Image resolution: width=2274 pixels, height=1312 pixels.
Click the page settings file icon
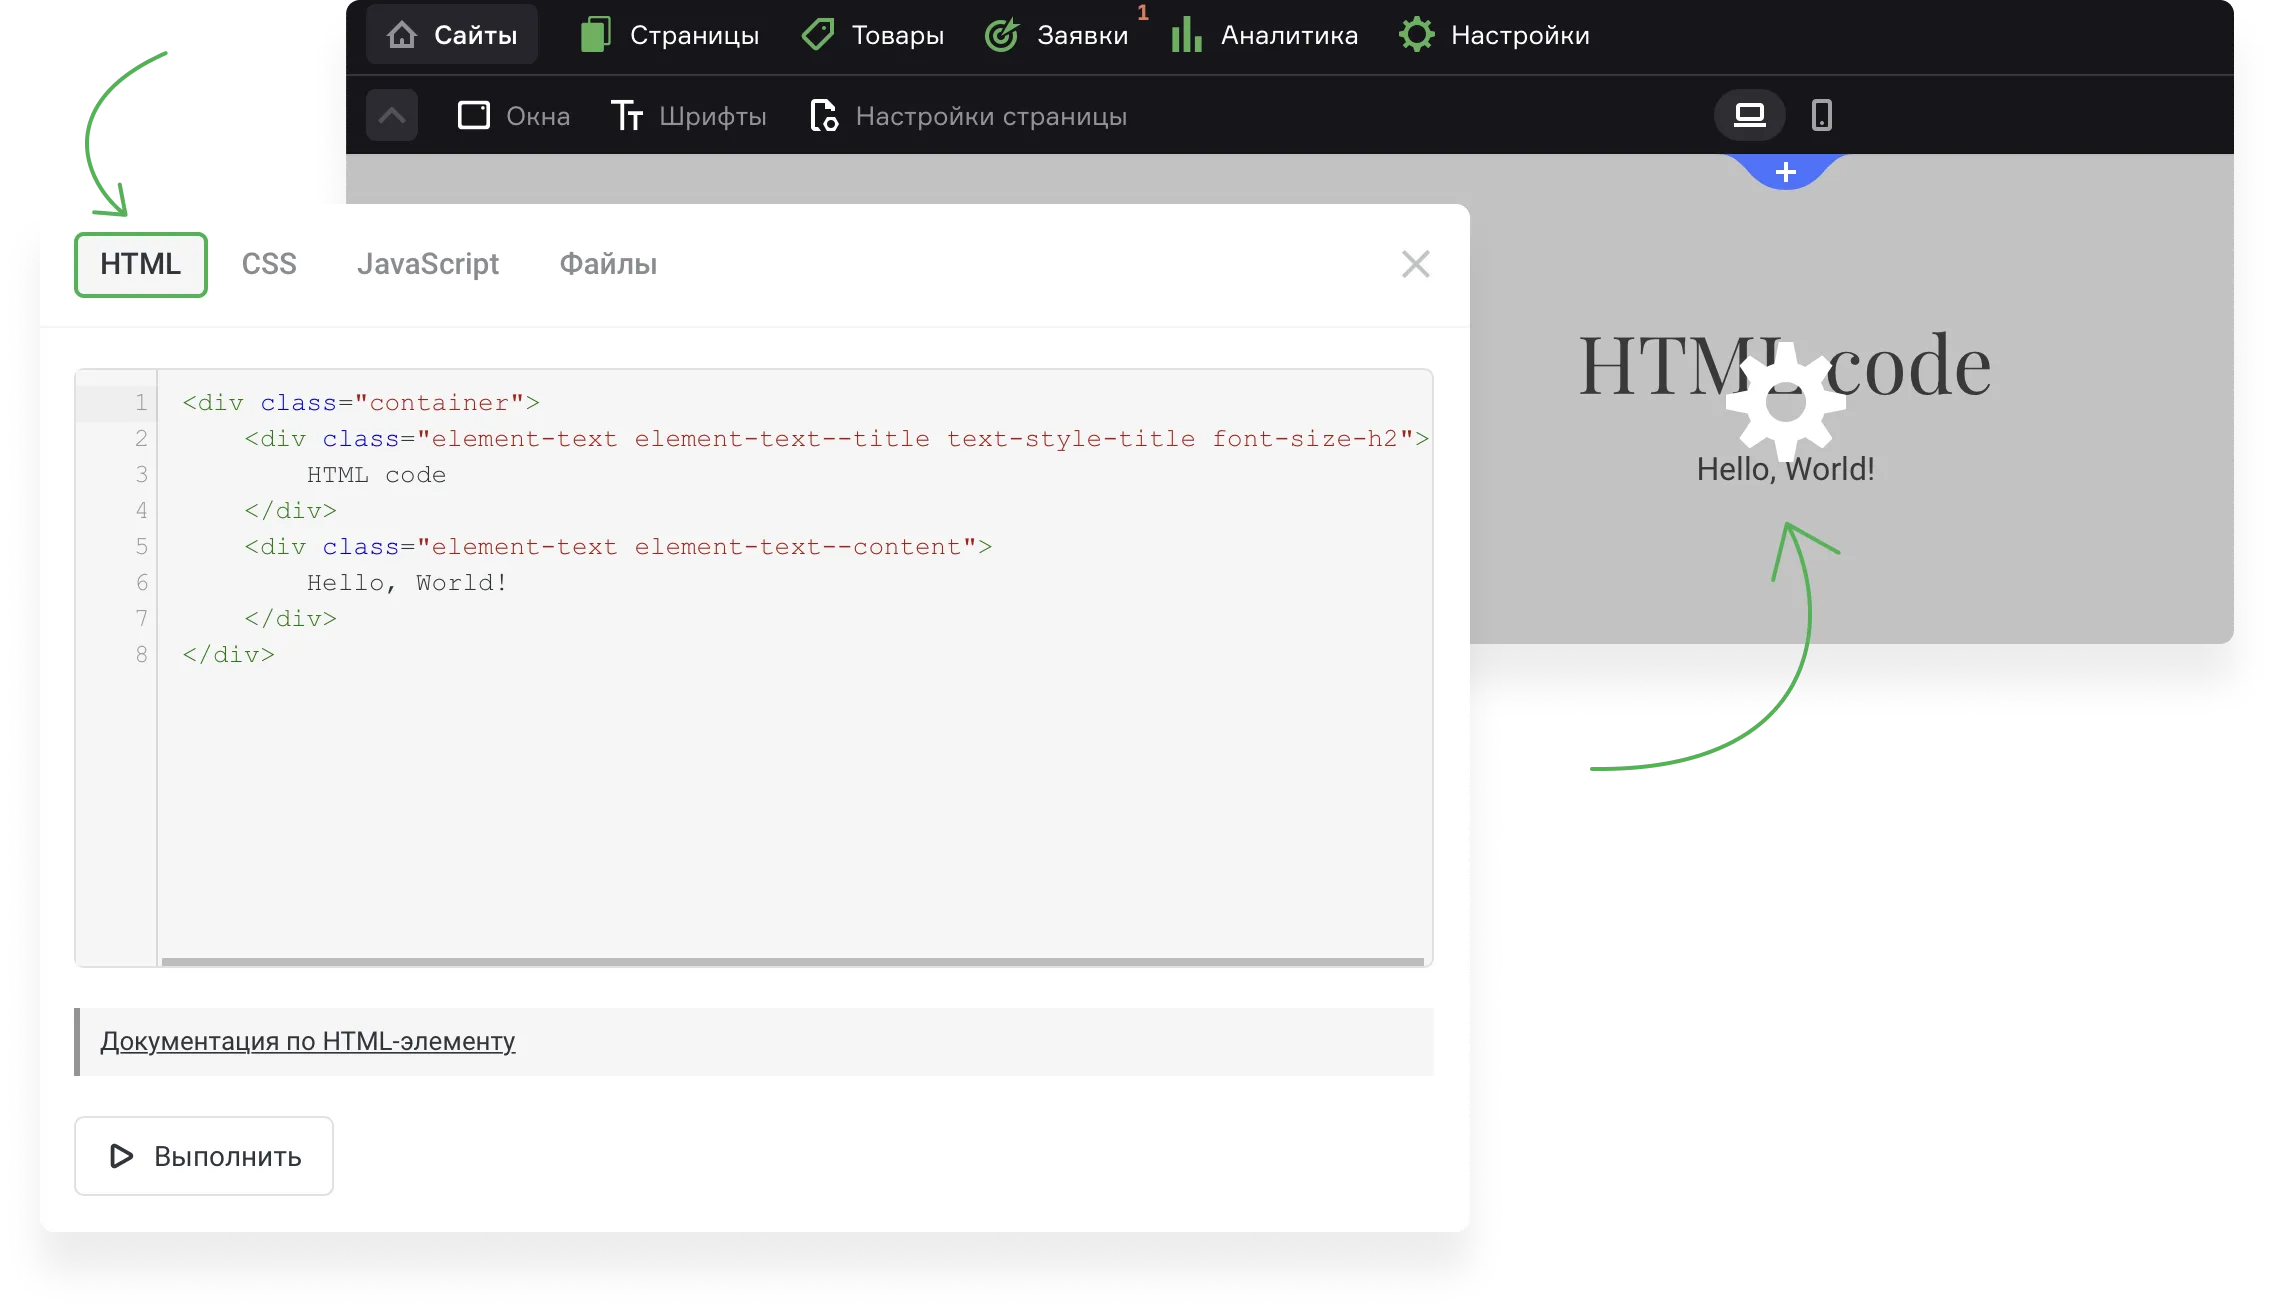coord(824,116)
